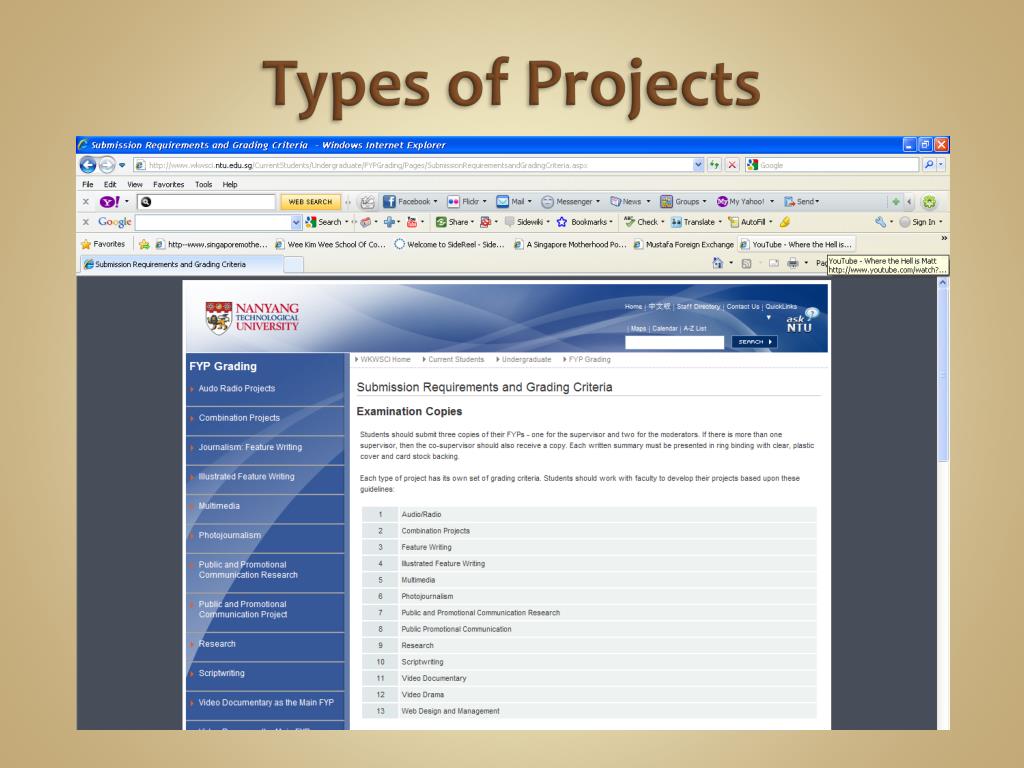Click the Nanyang Technological University logo
This screenshot has height=768, width=1024.
point(252,317)
